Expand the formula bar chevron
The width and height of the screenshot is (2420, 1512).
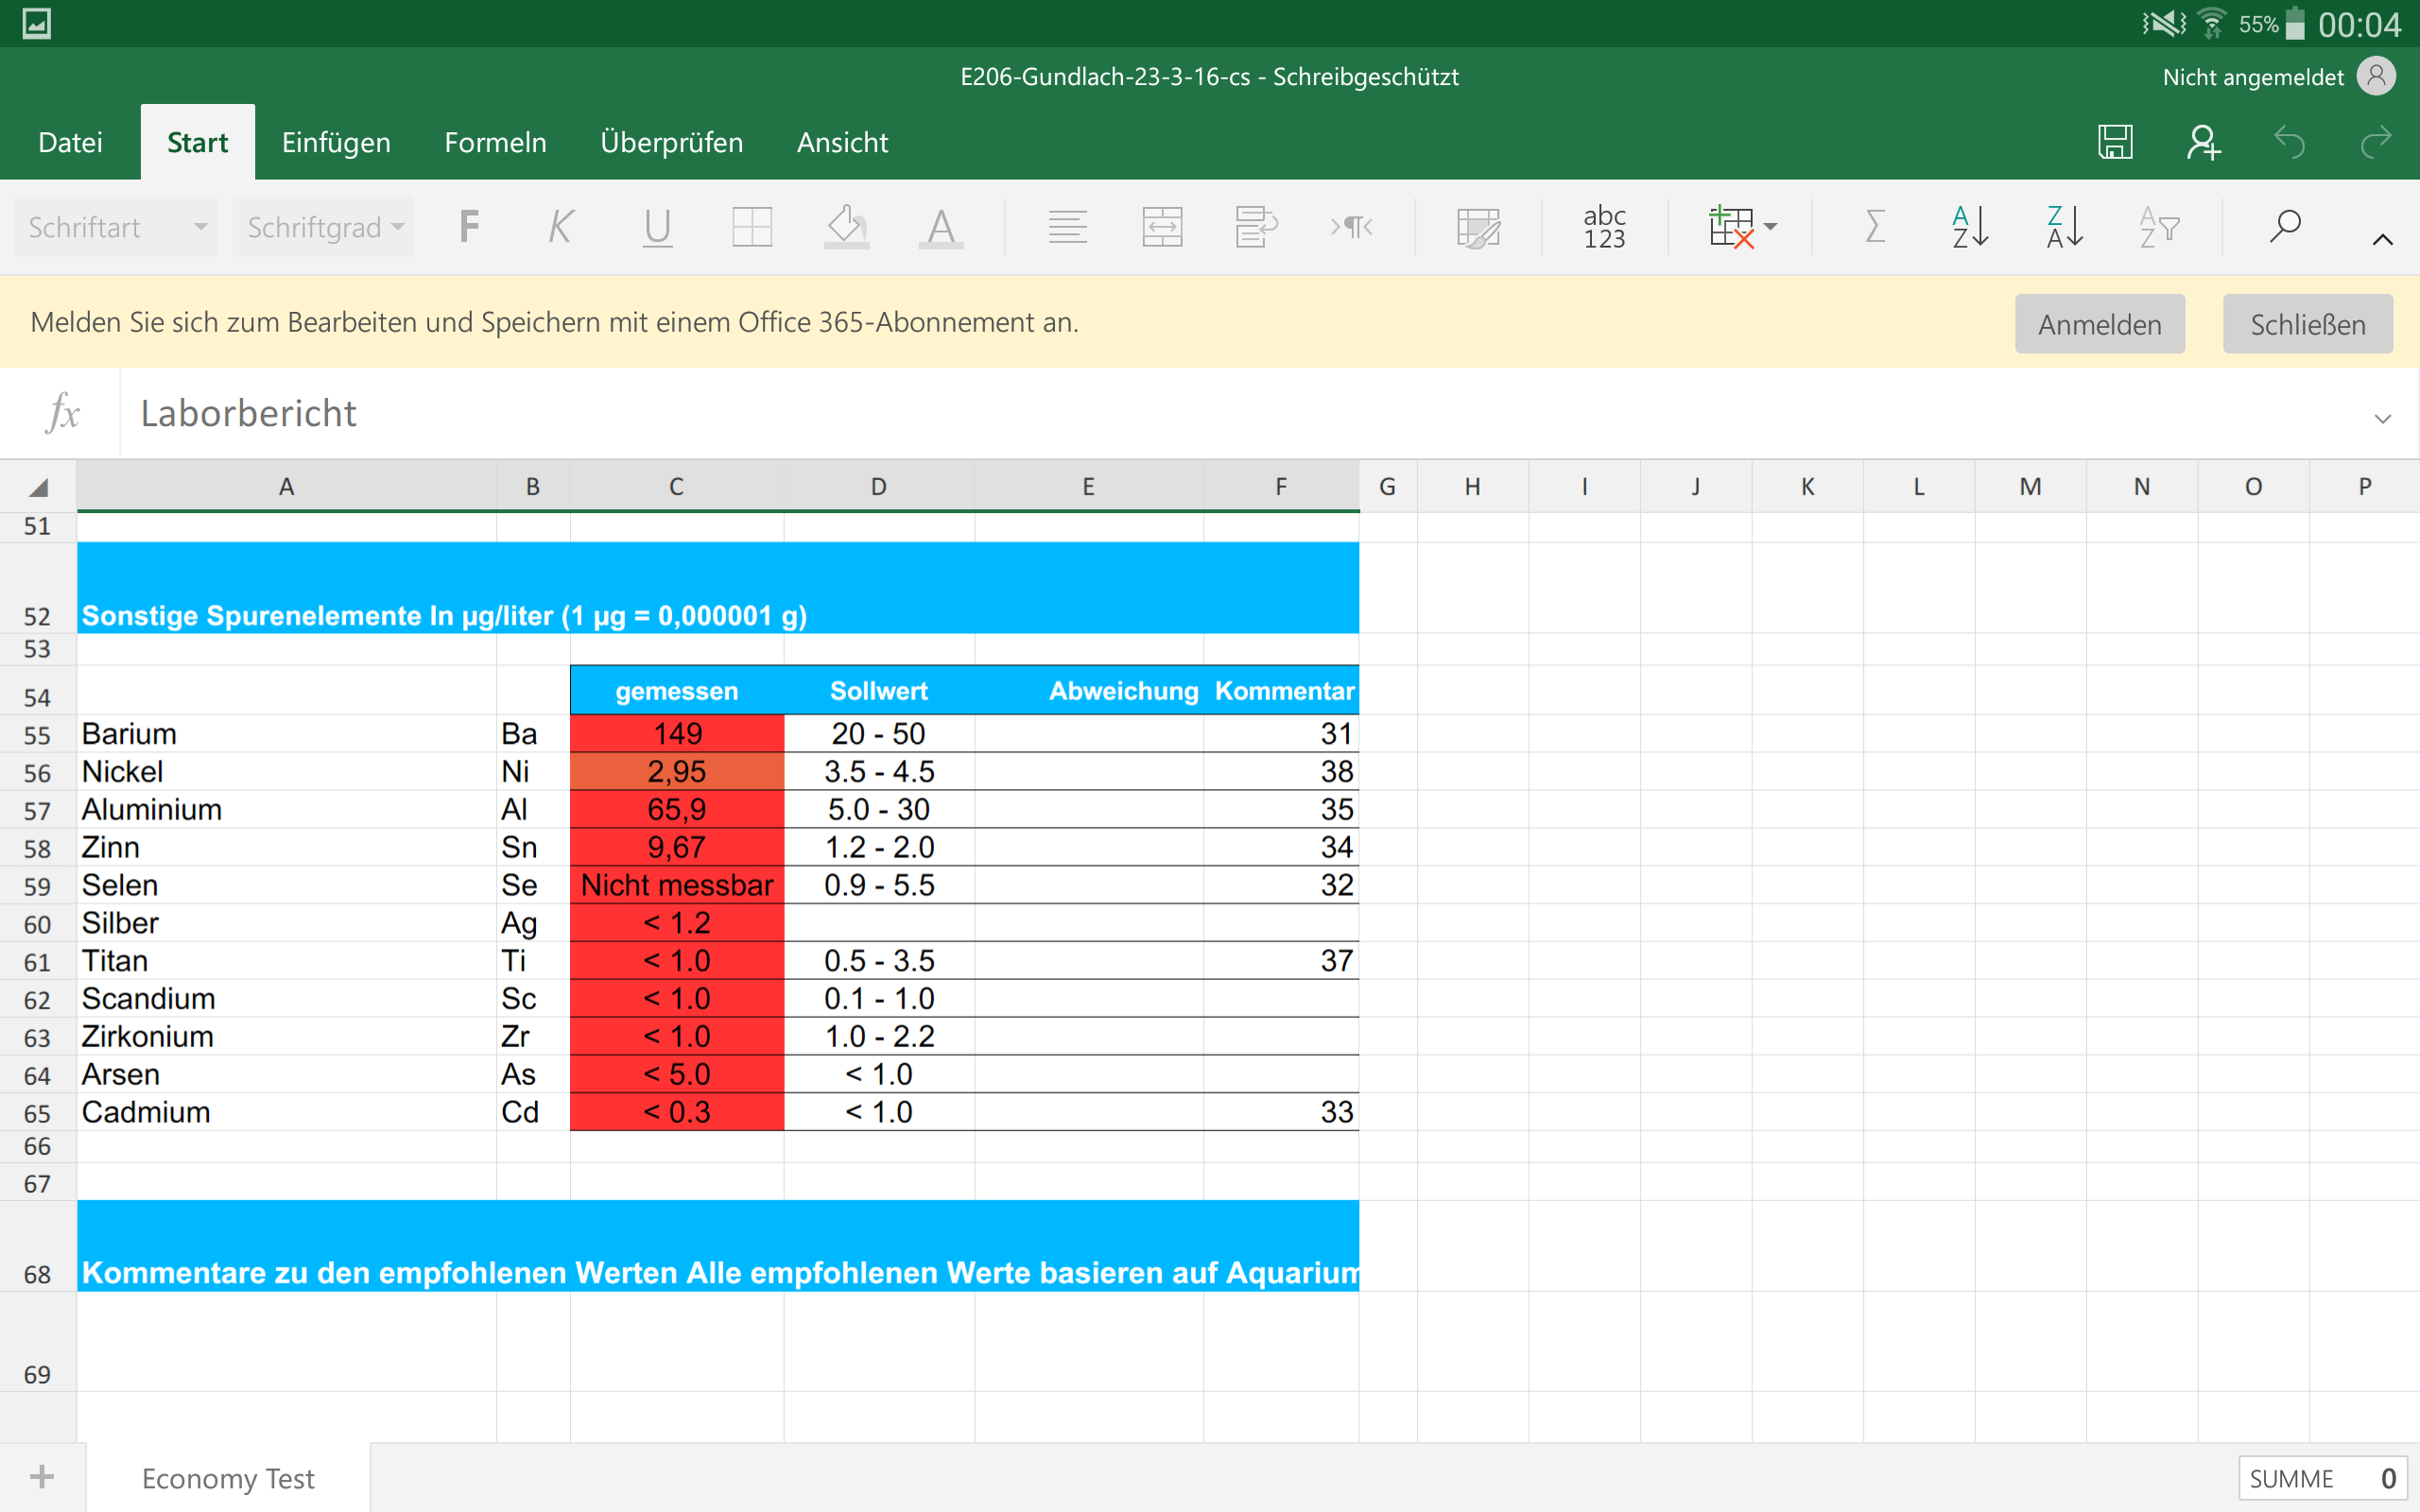tap(2382, 419)
